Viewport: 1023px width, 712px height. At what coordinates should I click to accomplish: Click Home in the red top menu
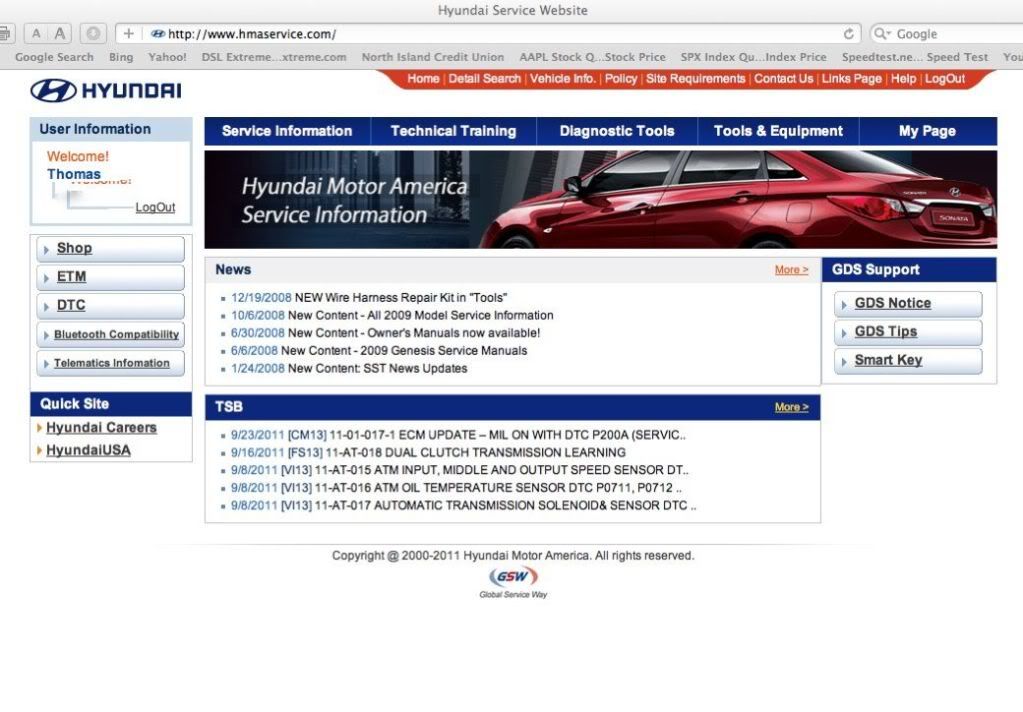[423, 79]
